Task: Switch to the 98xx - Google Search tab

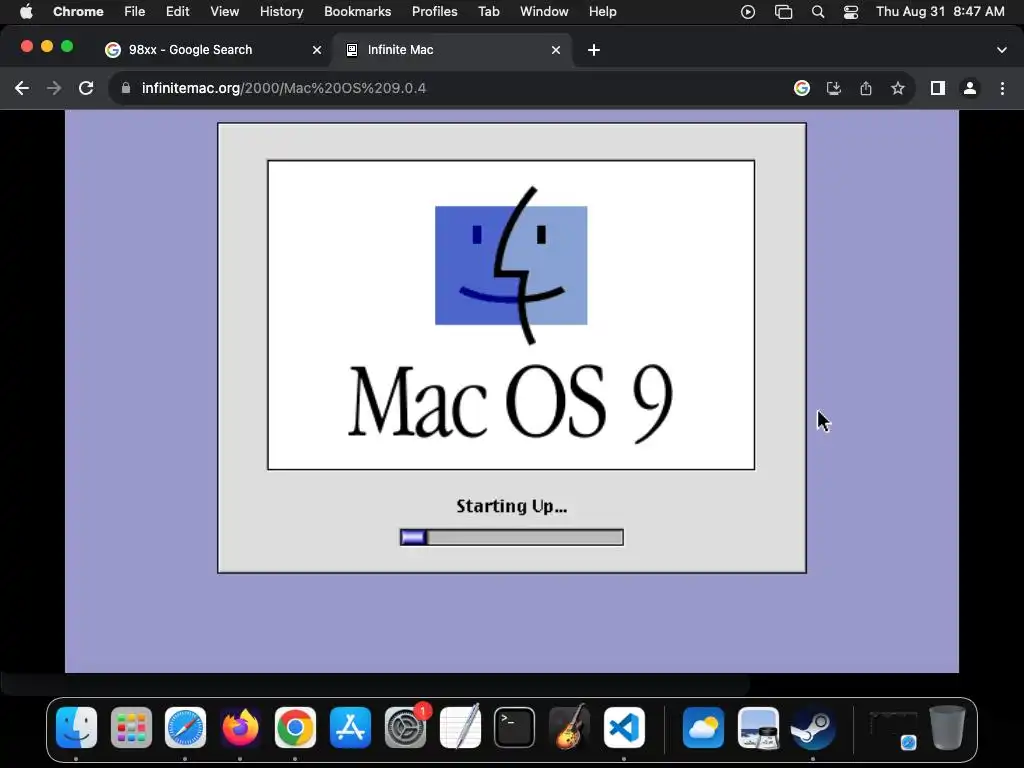Action: [214, 50]
